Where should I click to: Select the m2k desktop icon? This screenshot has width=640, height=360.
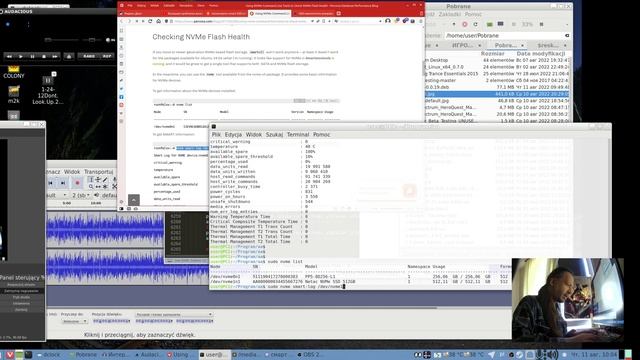tap(13, 94)
